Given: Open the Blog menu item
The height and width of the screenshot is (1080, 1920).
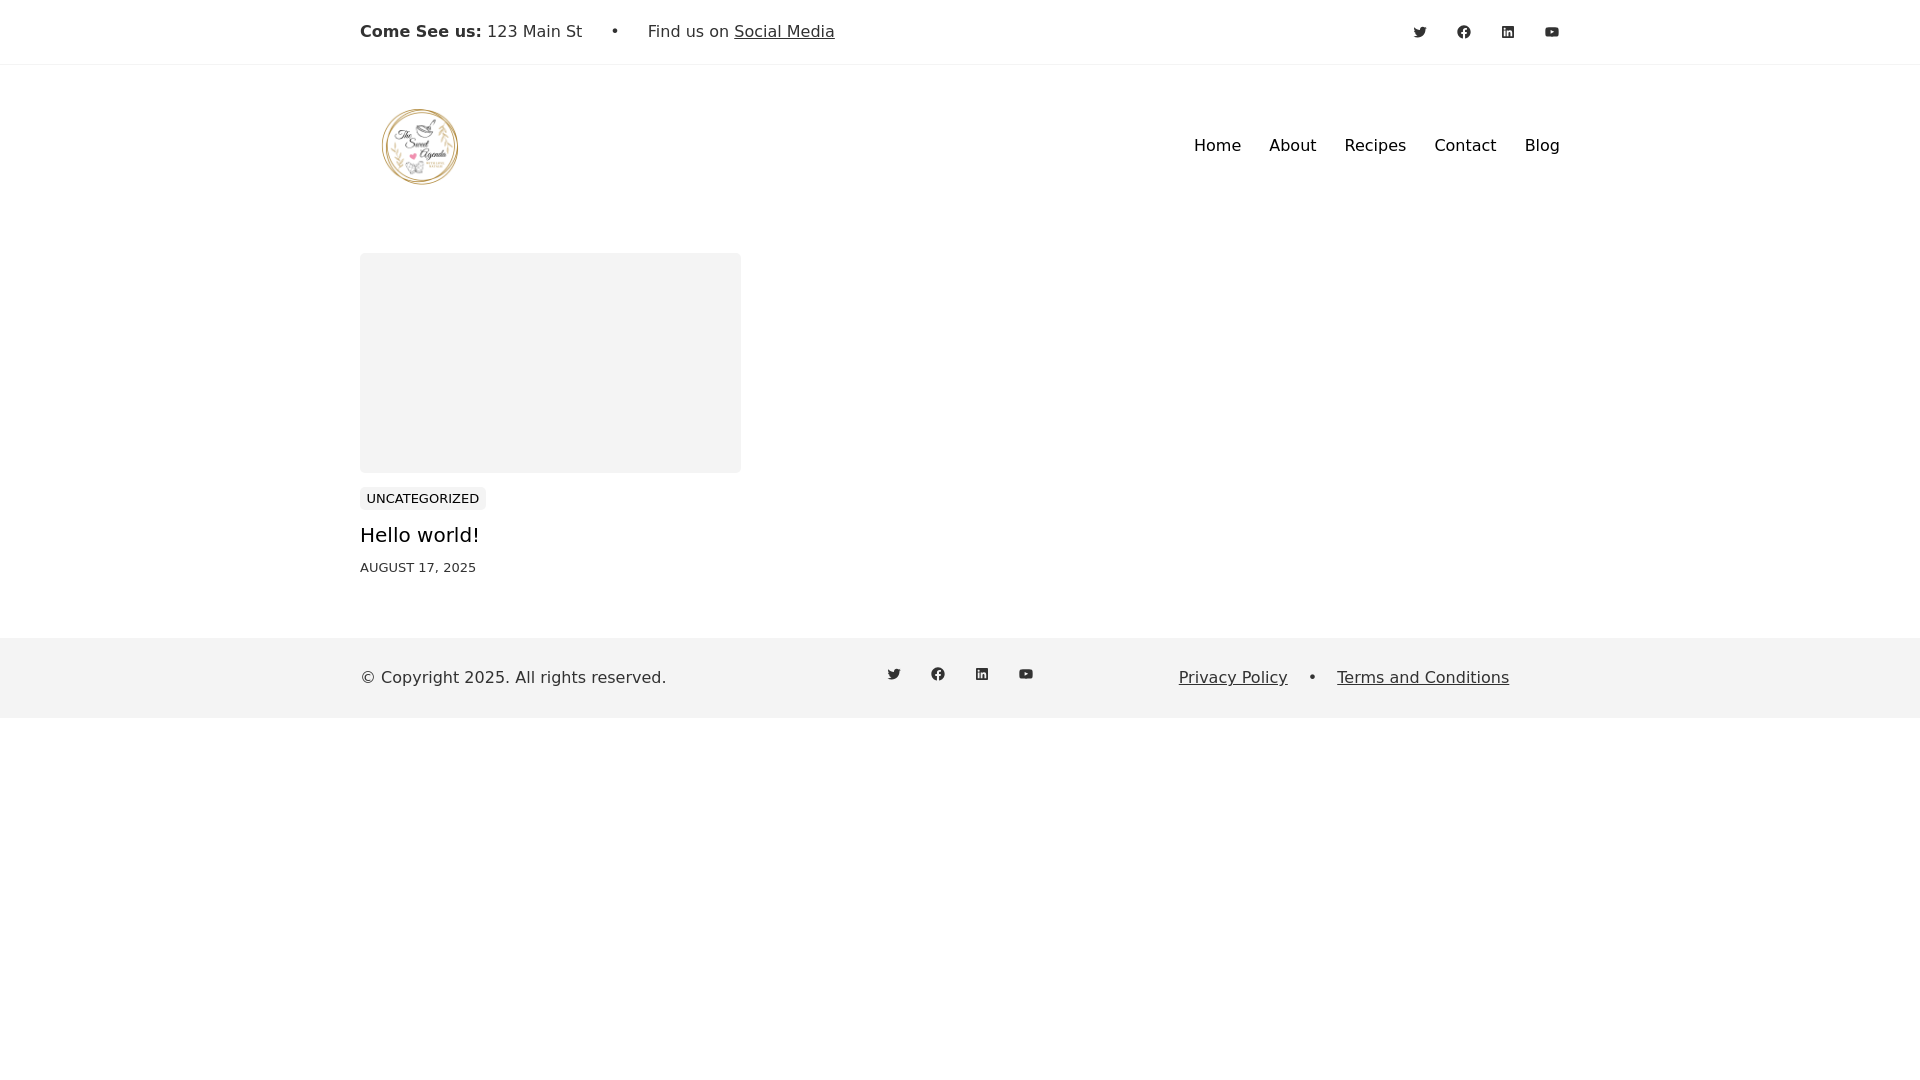Looking at the screenshot, I should (1542, 146).
